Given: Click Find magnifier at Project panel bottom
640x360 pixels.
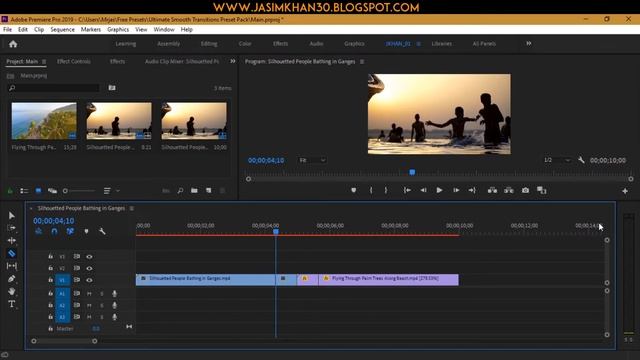Looking at the screenshot, I should [180, 191].
